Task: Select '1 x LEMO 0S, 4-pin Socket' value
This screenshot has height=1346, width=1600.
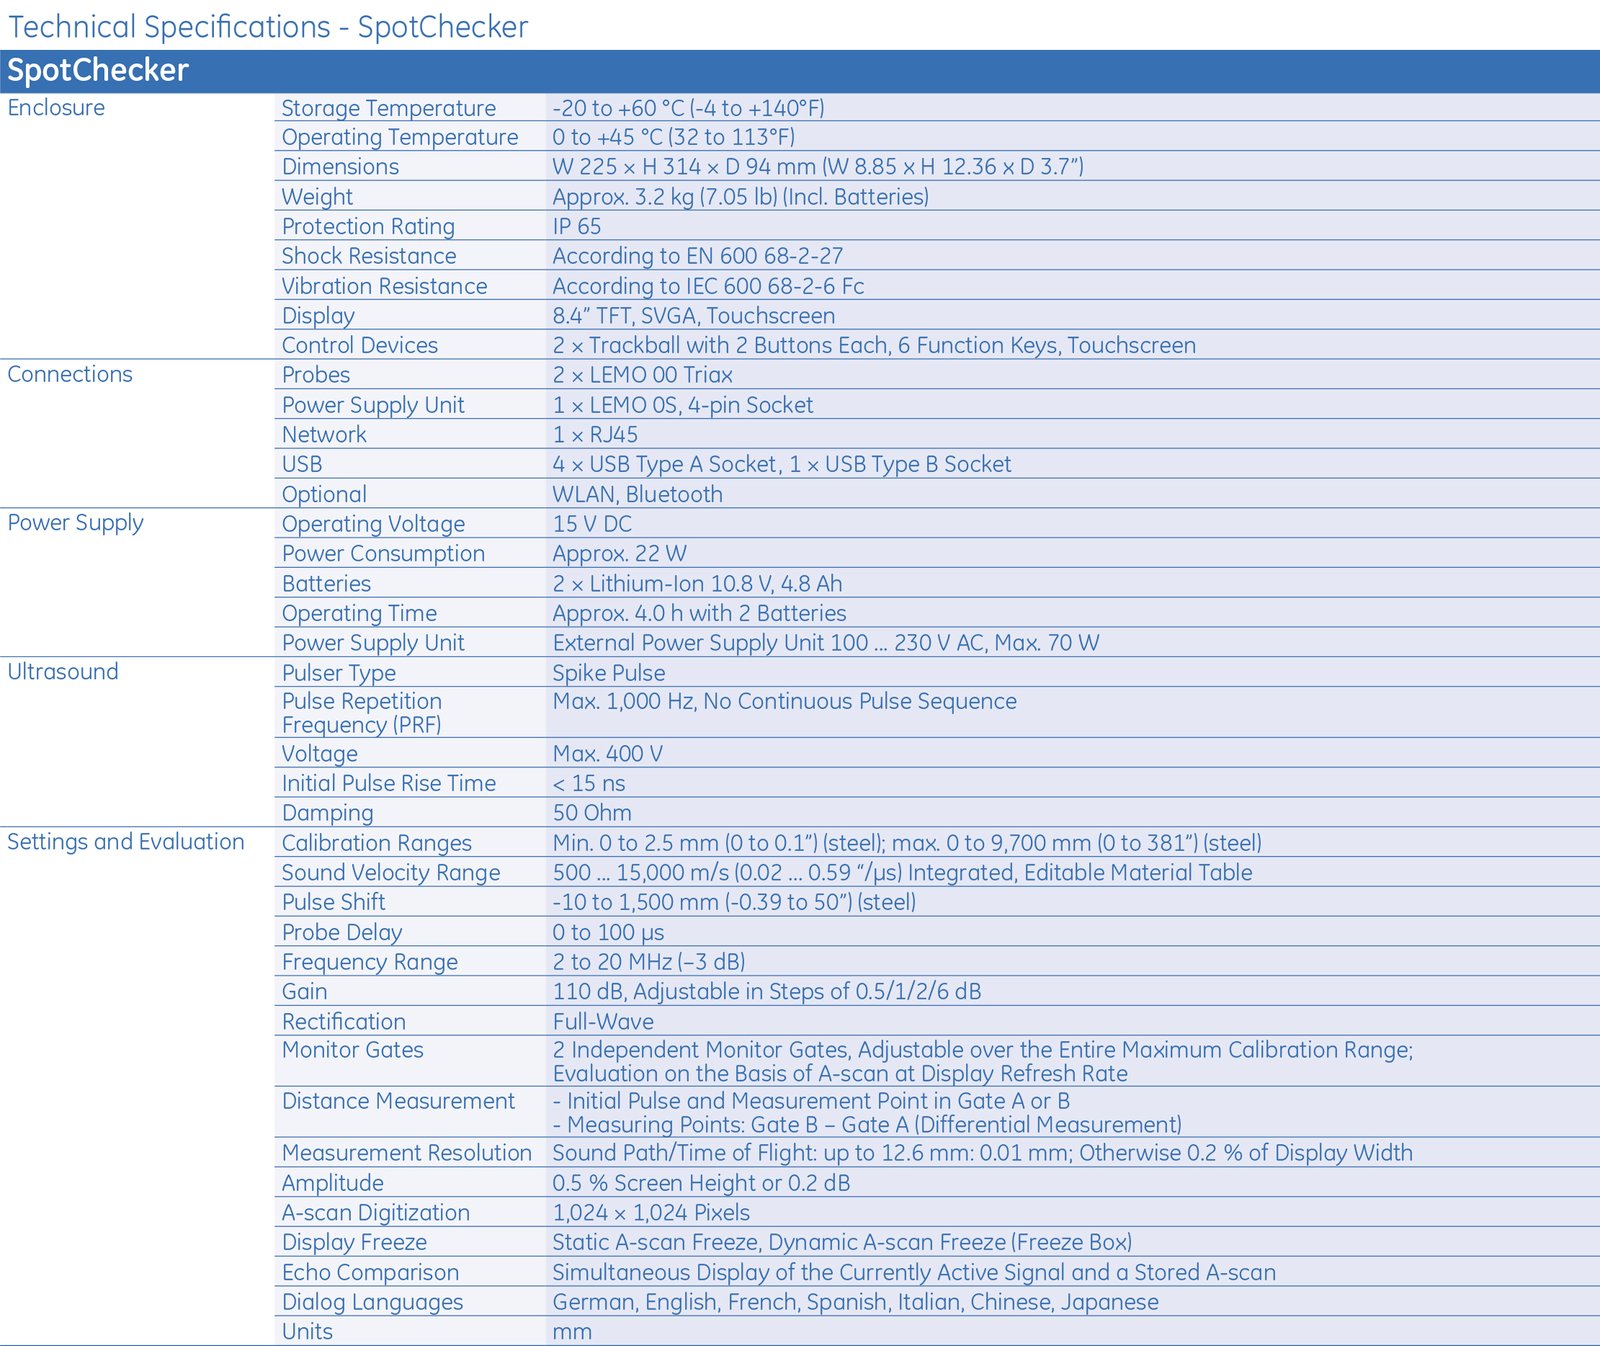Action: (x=683, y=405)
